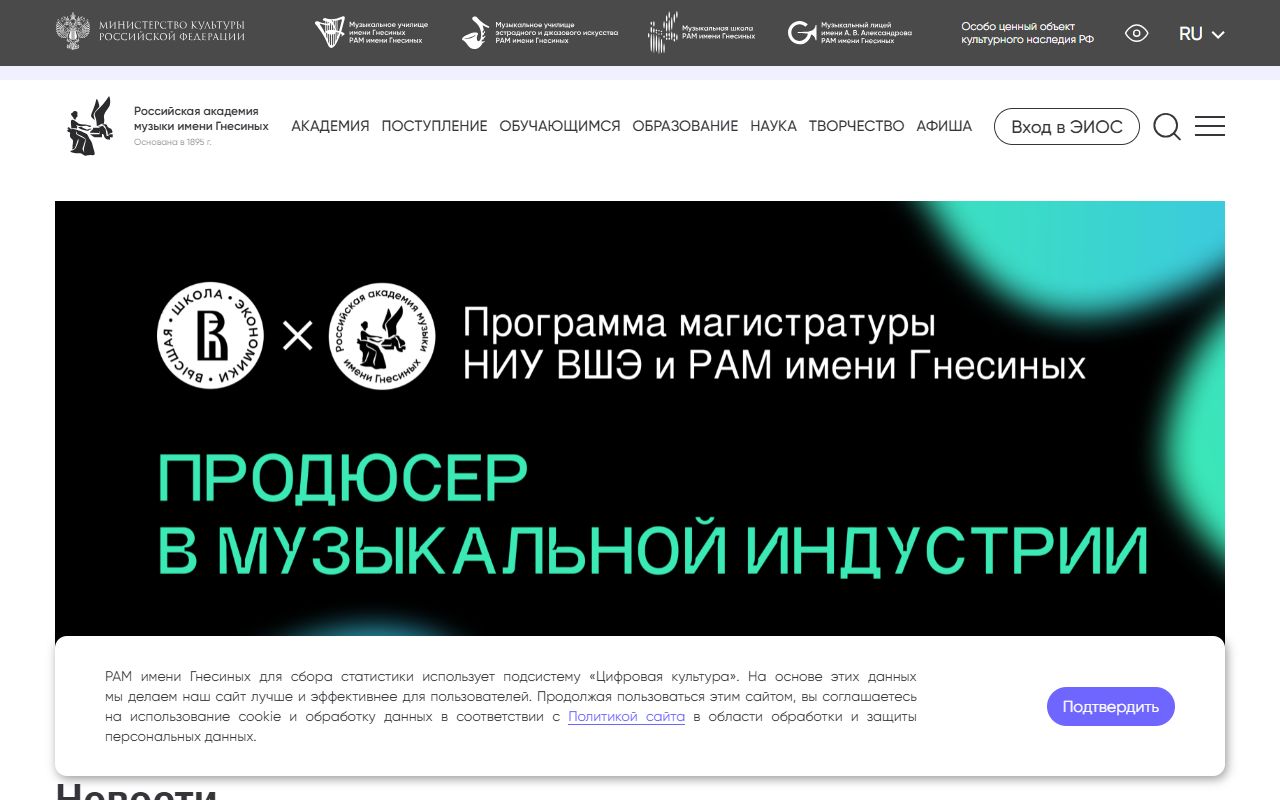Open the Продюсер в музыкальной индустрии banner
This screenshot has width=1280, height=800.
tap(640, 419)
